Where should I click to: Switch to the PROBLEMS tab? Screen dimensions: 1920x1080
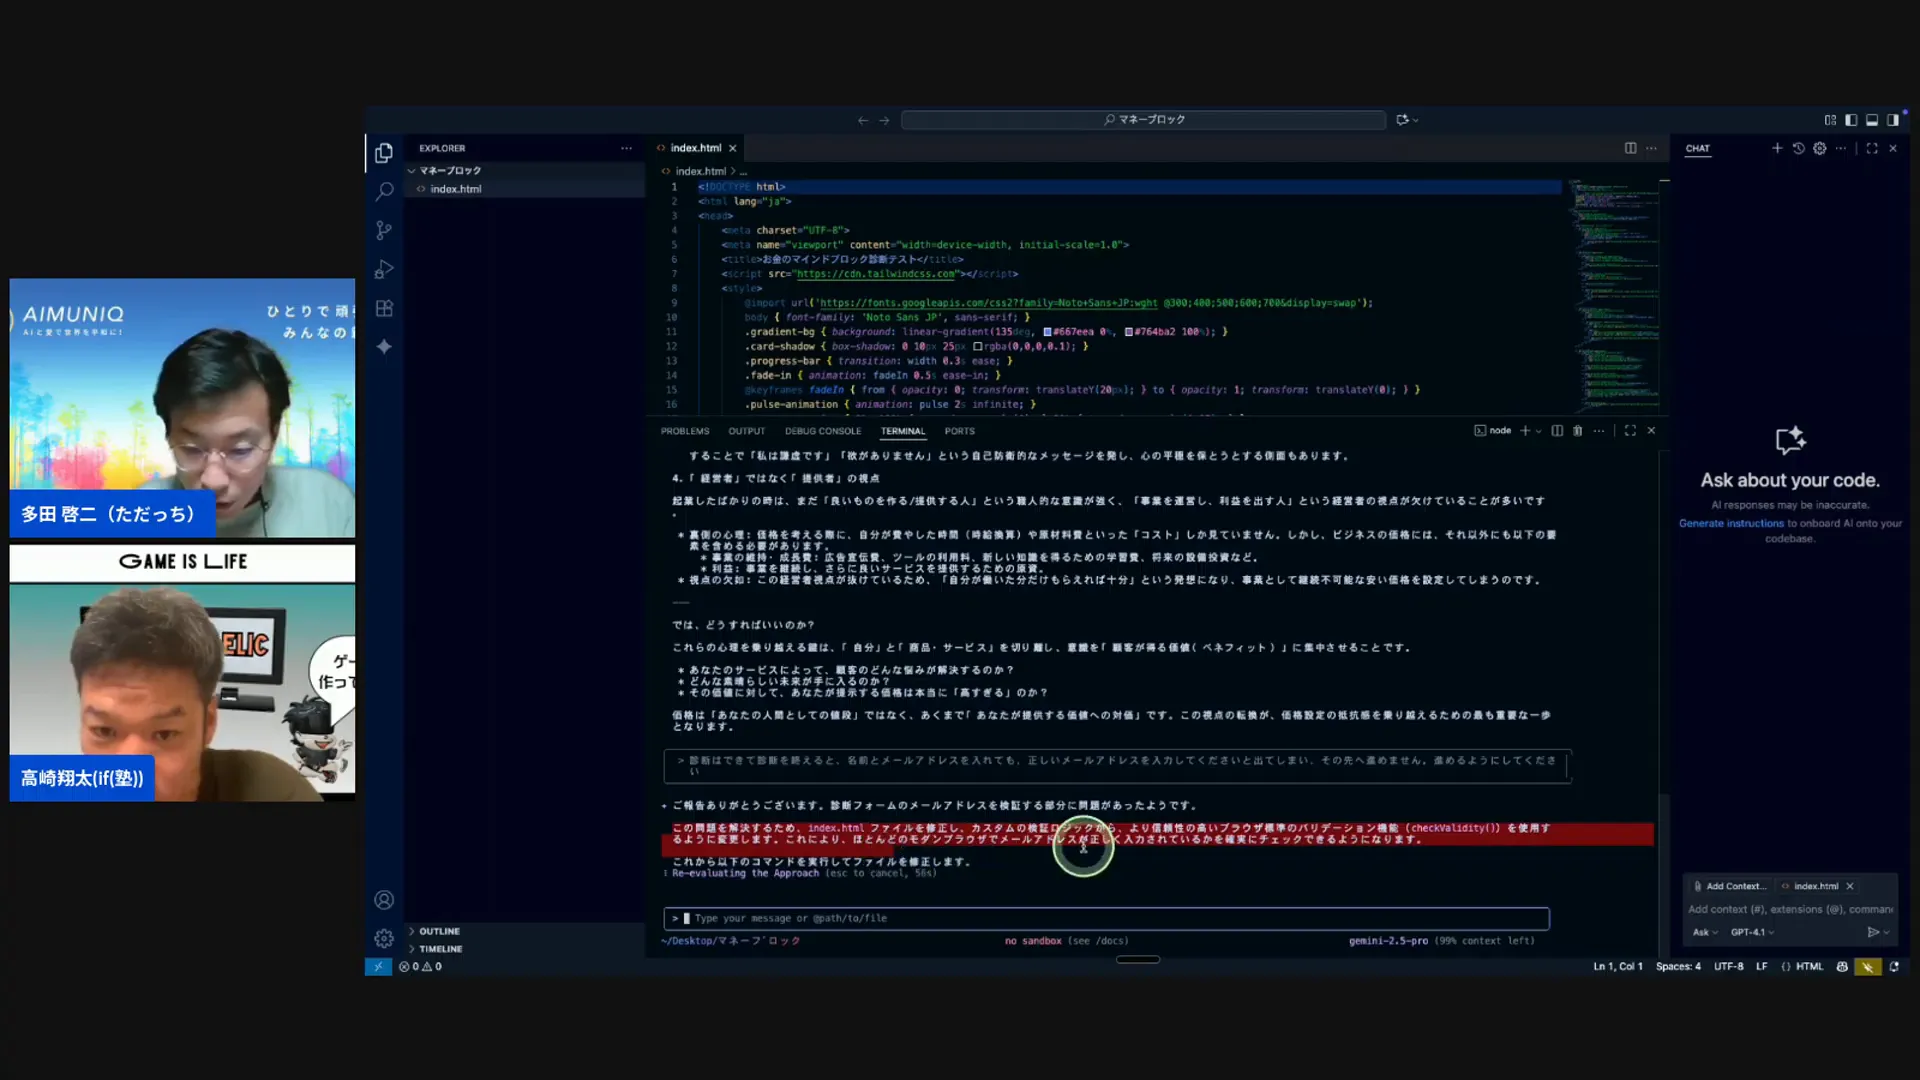(x=685, y=431)
